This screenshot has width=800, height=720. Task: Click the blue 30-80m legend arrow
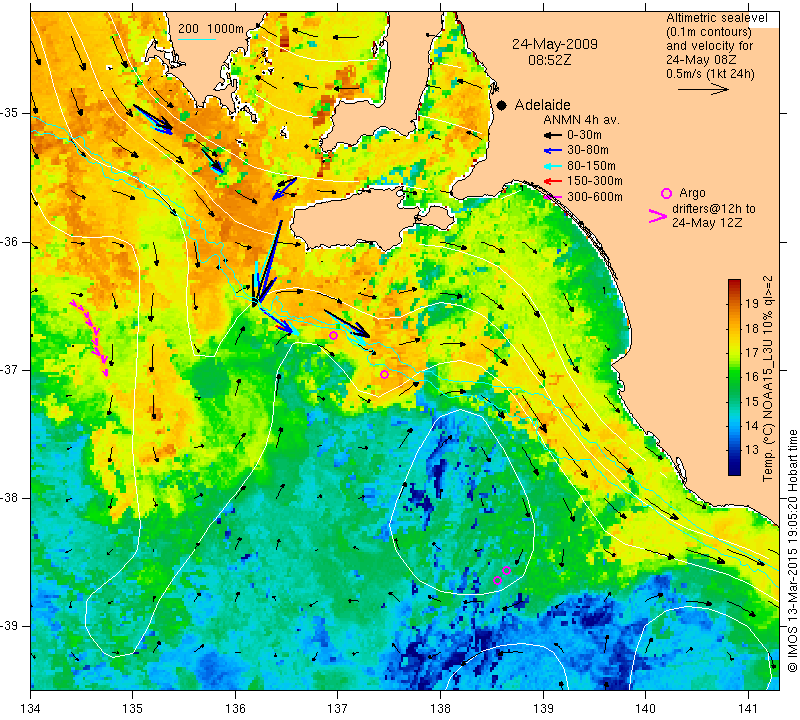553,151
